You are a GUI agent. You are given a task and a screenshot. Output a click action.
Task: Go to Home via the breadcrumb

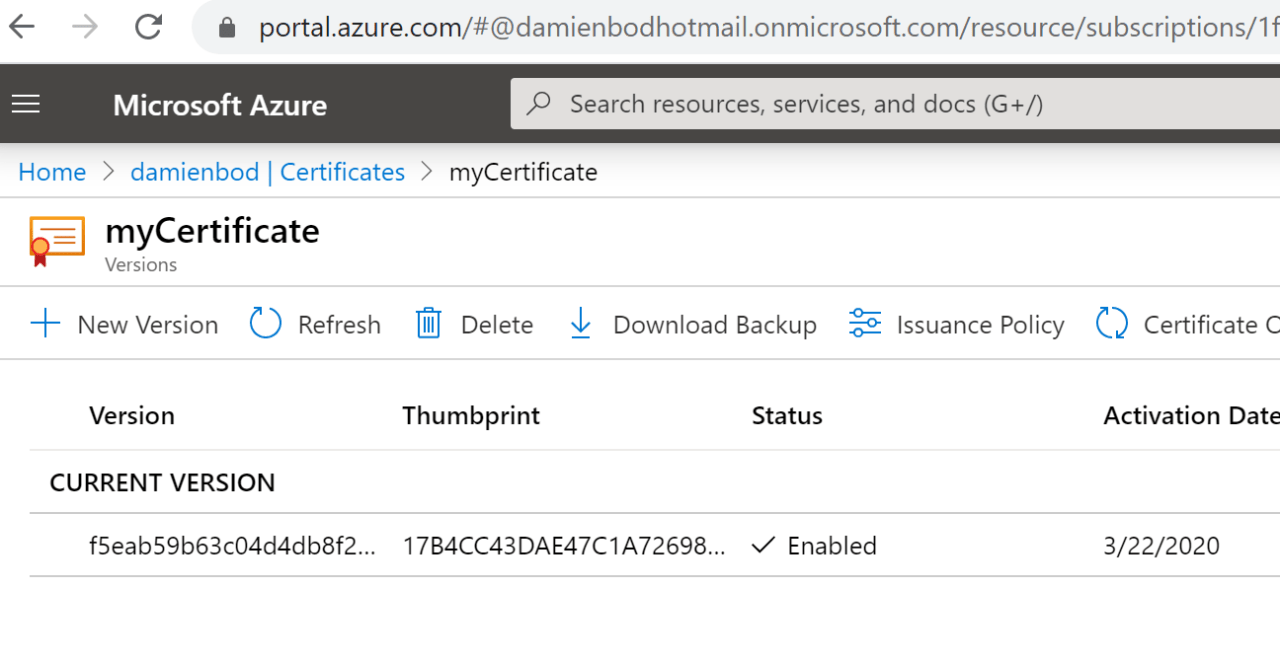(x=51, y=171)
